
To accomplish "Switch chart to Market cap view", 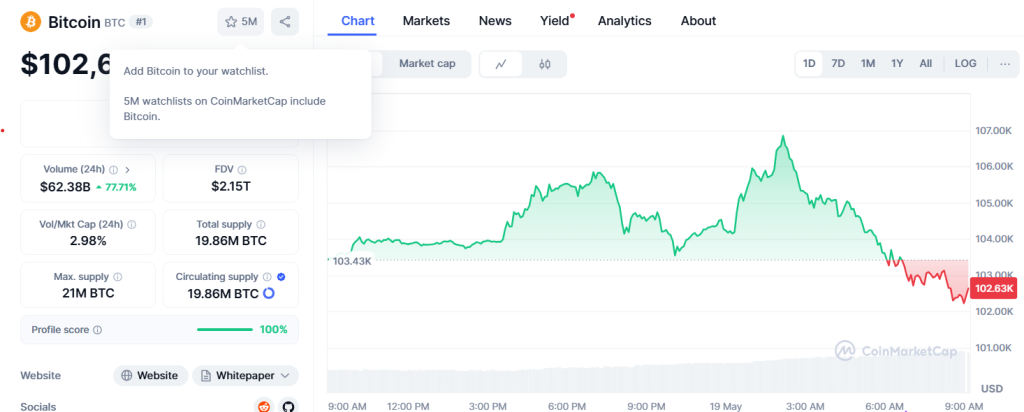I will click(427, 64).
